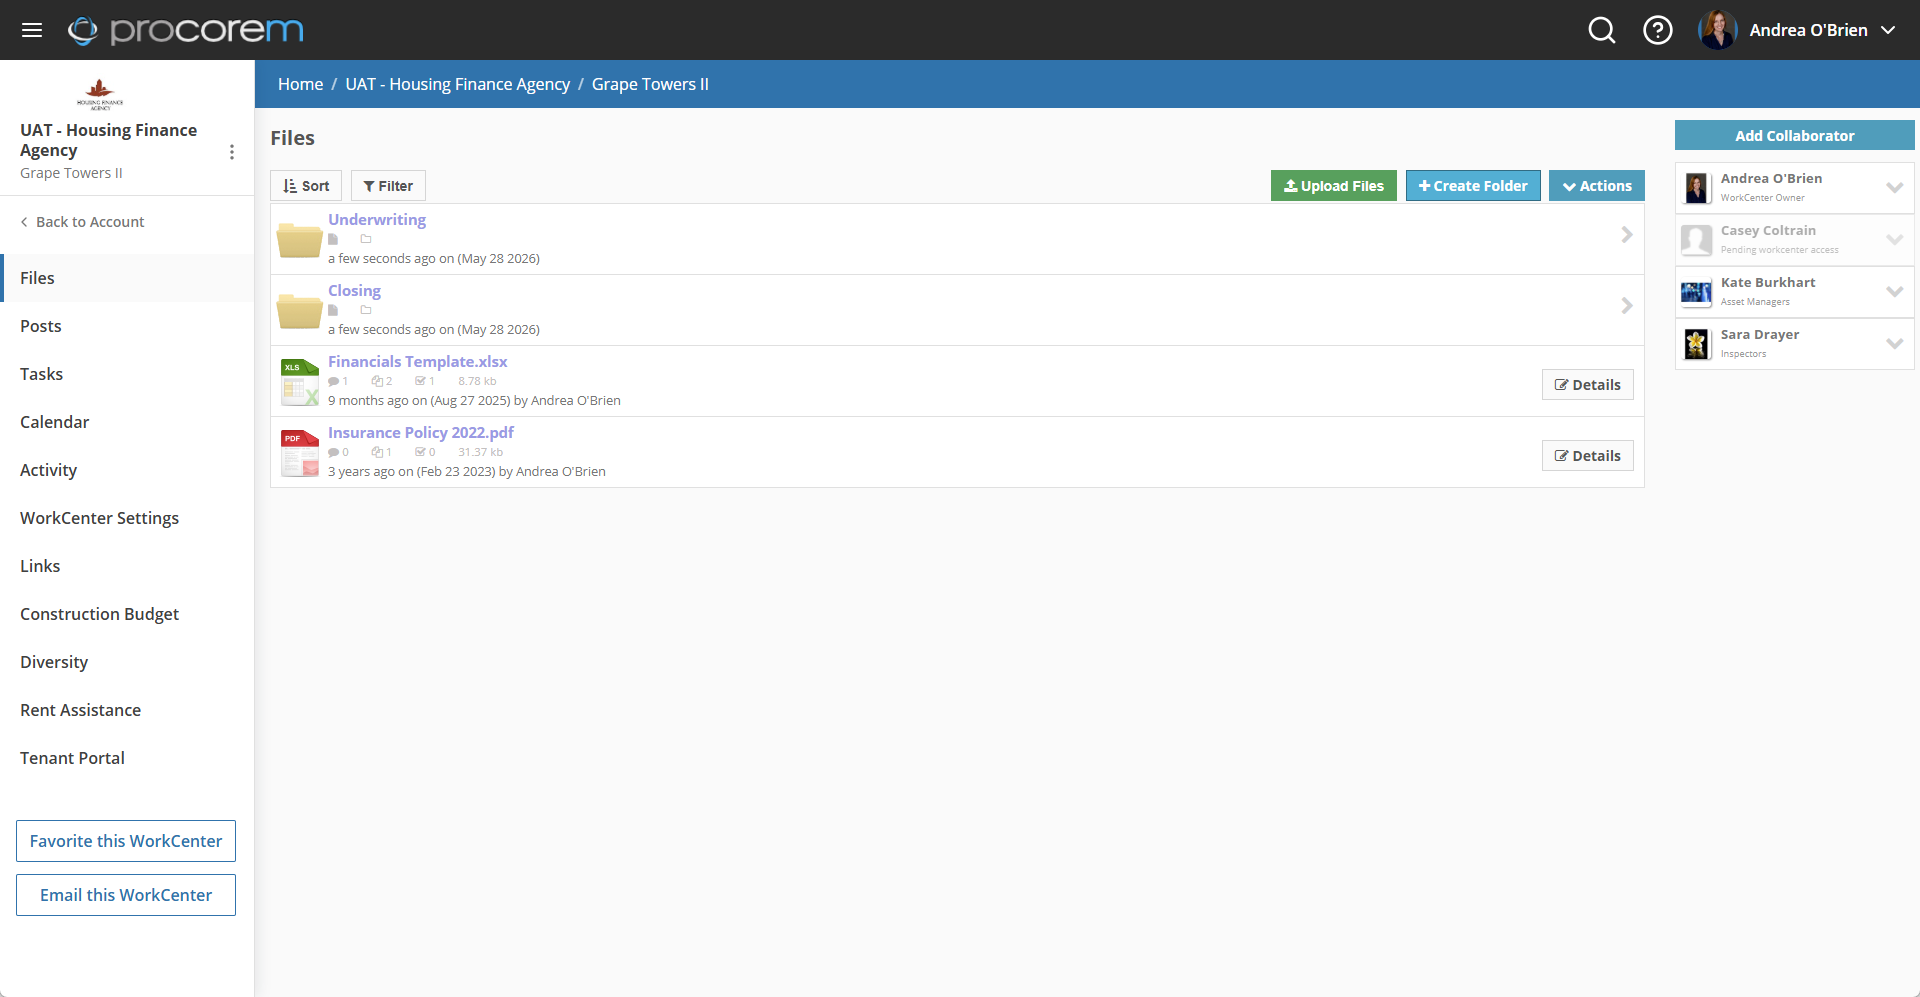Click Add Collaborator button
This screenshot has height=997, width=1920.
(x=1794, y=135)
